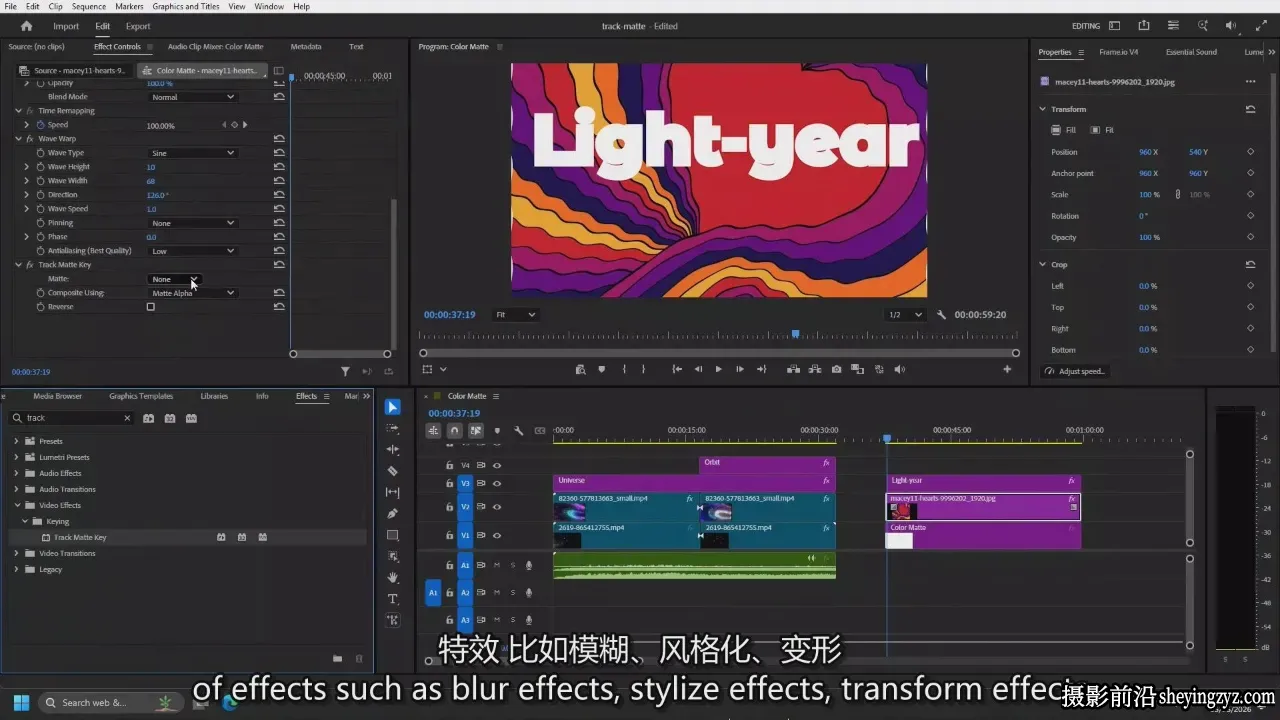Click the Program Monitor playhead marker
Image resolution: width=1280 pixels, height=720 pixels.
795,334
